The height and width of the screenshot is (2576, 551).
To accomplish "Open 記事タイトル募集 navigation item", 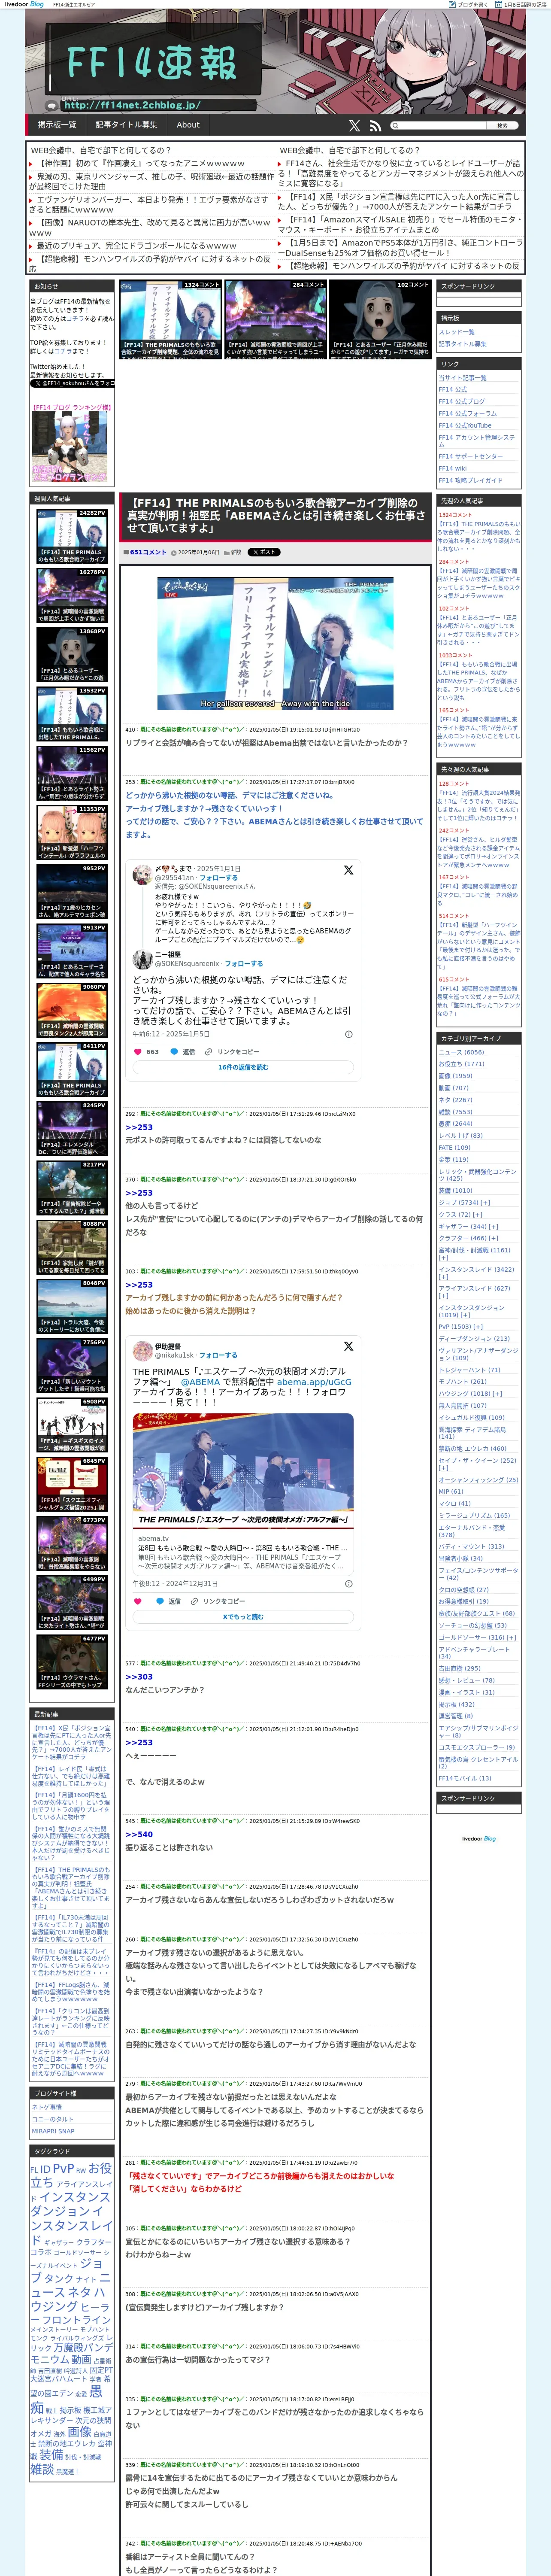I will 127,125.
